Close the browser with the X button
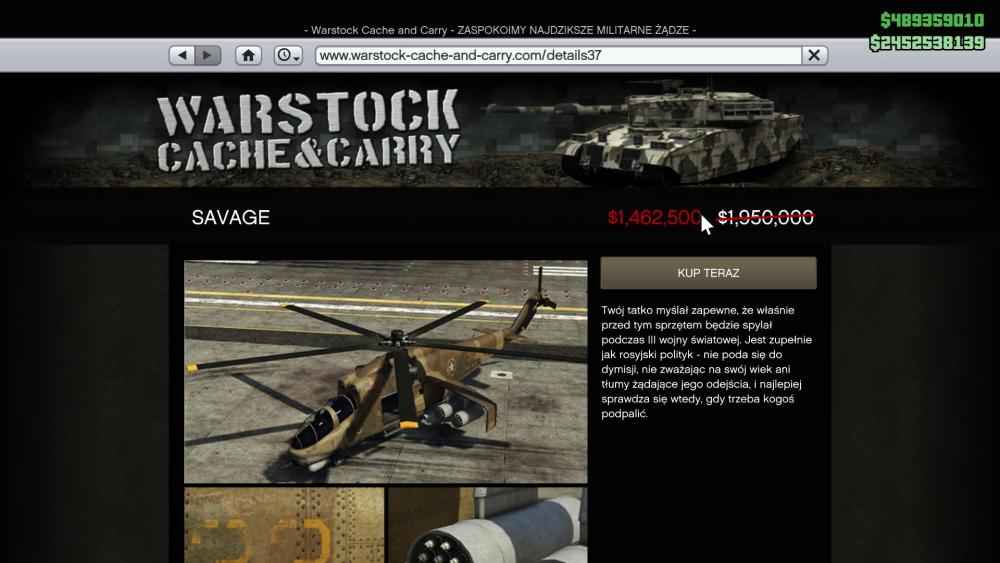This screenshot has width=1000, height=563. [x=814, y=55]
